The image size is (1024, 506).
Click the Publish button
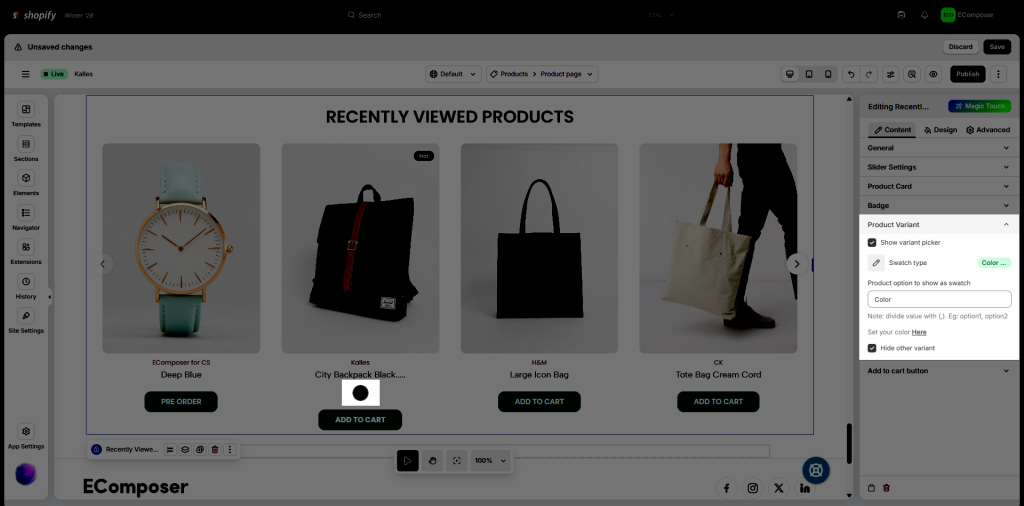click(966, 74)
